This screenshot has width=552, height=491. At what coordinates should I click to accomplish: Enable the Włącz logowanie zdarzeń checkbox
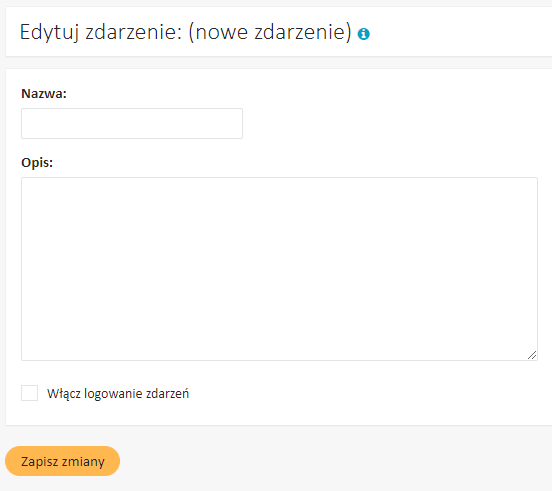click(x=30, y=393)
